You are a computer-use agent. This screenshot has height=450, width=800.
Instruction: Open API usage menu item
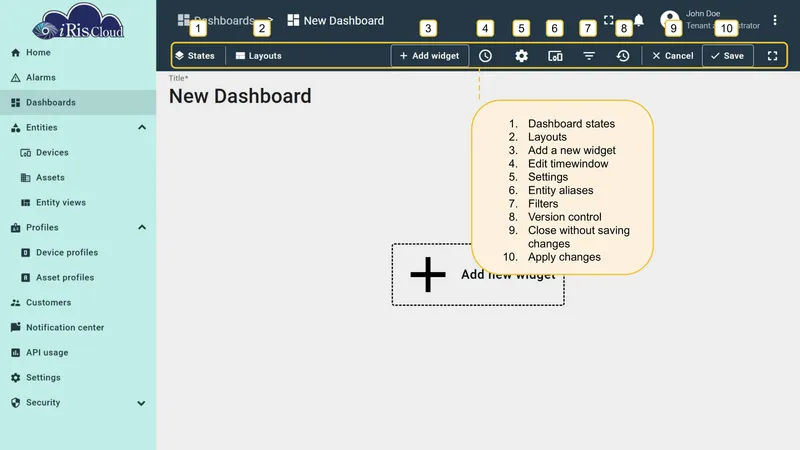78,353
